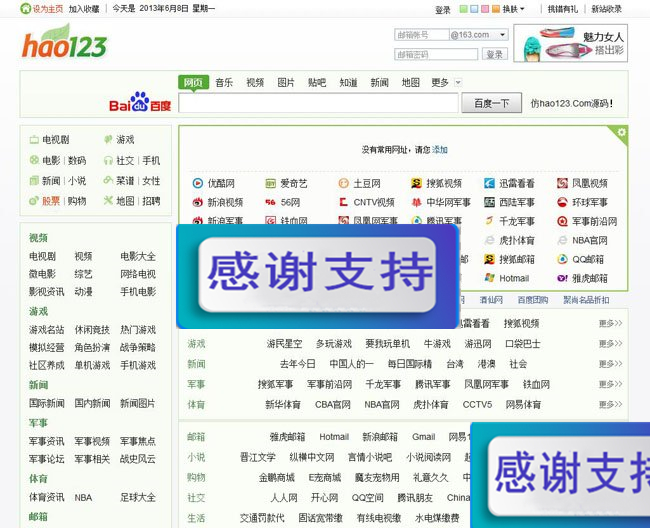Expand 更多>> next to 搜狐视频 row
Viewport: 650px width, 528px height.
click(x=610, y=323)
